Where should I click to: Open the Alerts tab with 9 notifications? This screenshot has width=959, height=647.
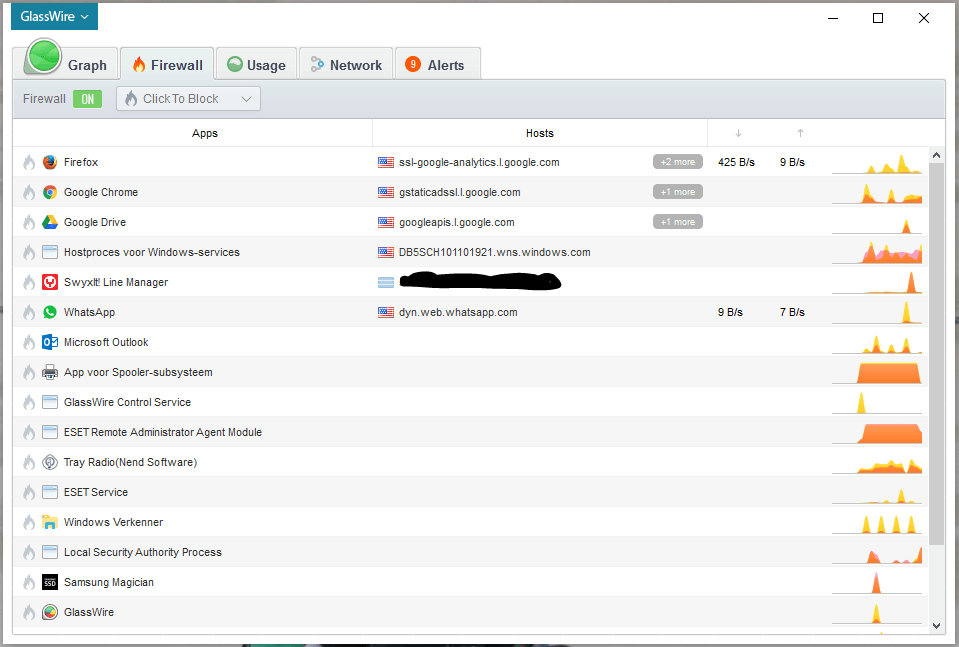[x=438, y=64]
